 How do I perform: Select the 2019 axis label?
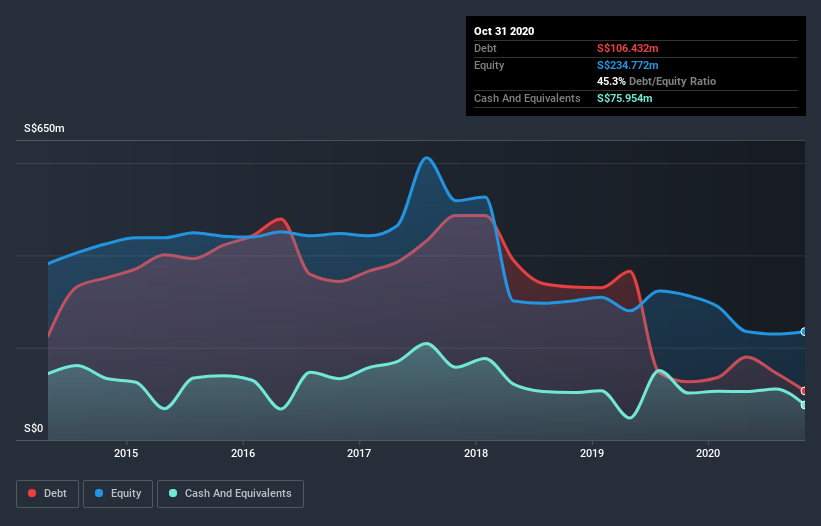[x=592, y=453]
